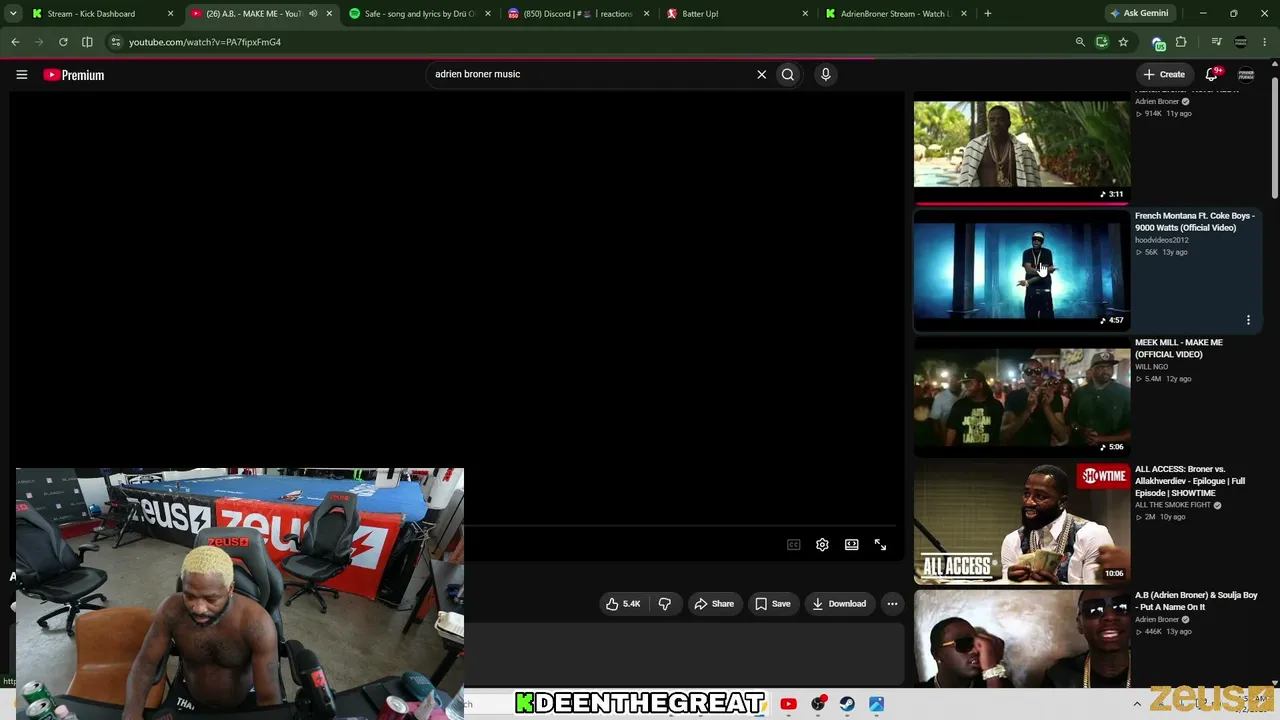Switch to the AdrienBroner Stream tab
Image resolution: width=1280 pixels, height=720 pixels.
(x=895, y=14)
